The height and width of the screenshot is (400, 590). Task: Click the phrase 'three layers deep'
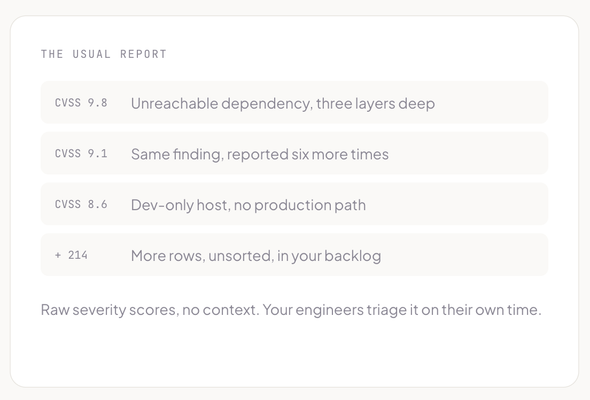[x=376, y=103]
